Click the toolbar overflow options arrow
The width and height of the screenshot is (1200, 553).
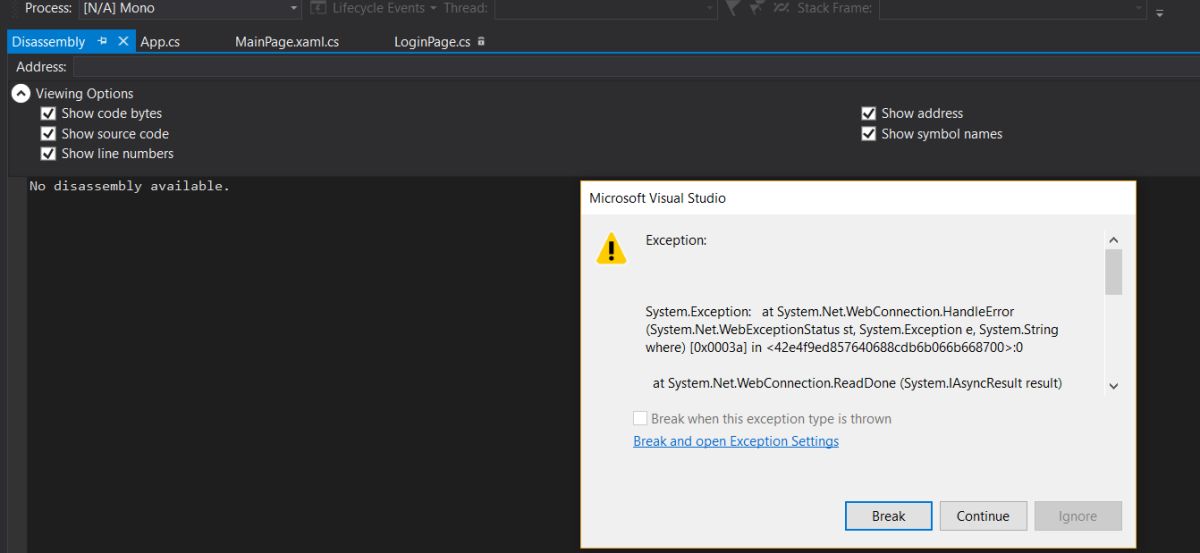pos(1160,12)
